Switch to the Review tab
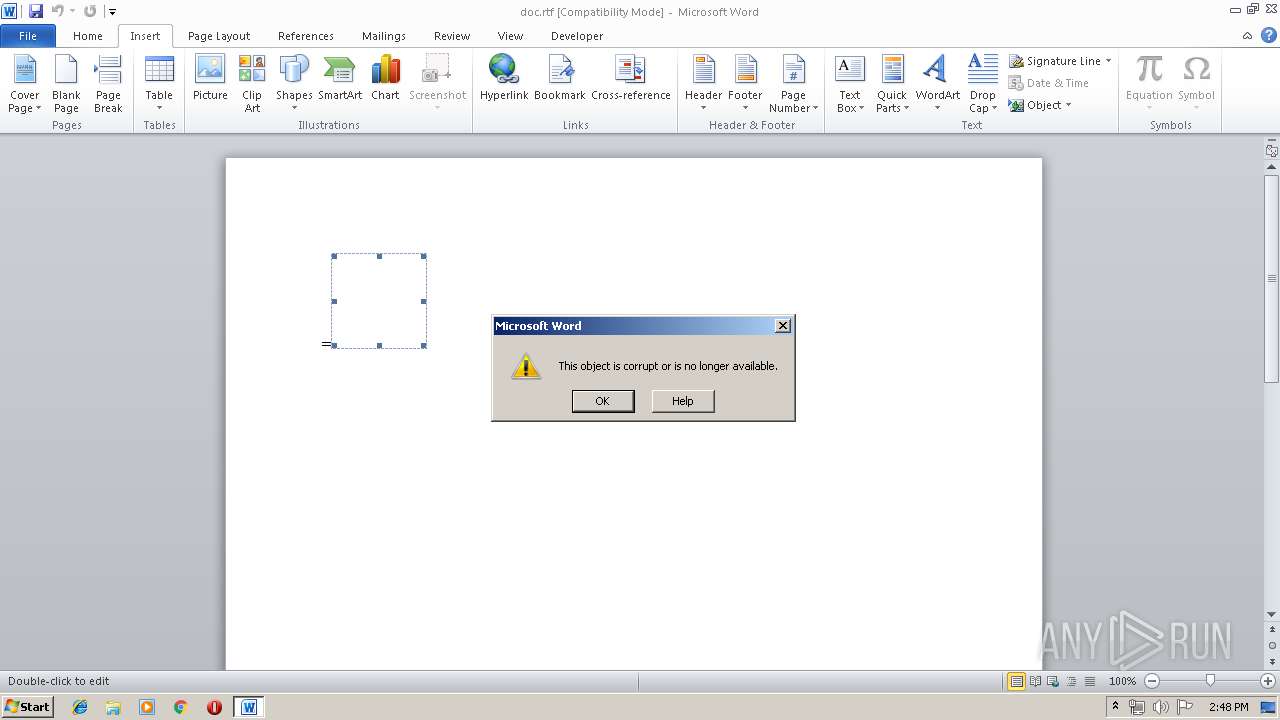Image resolution: width=1280 pixels, height=720 pixels. coord(452,36)
